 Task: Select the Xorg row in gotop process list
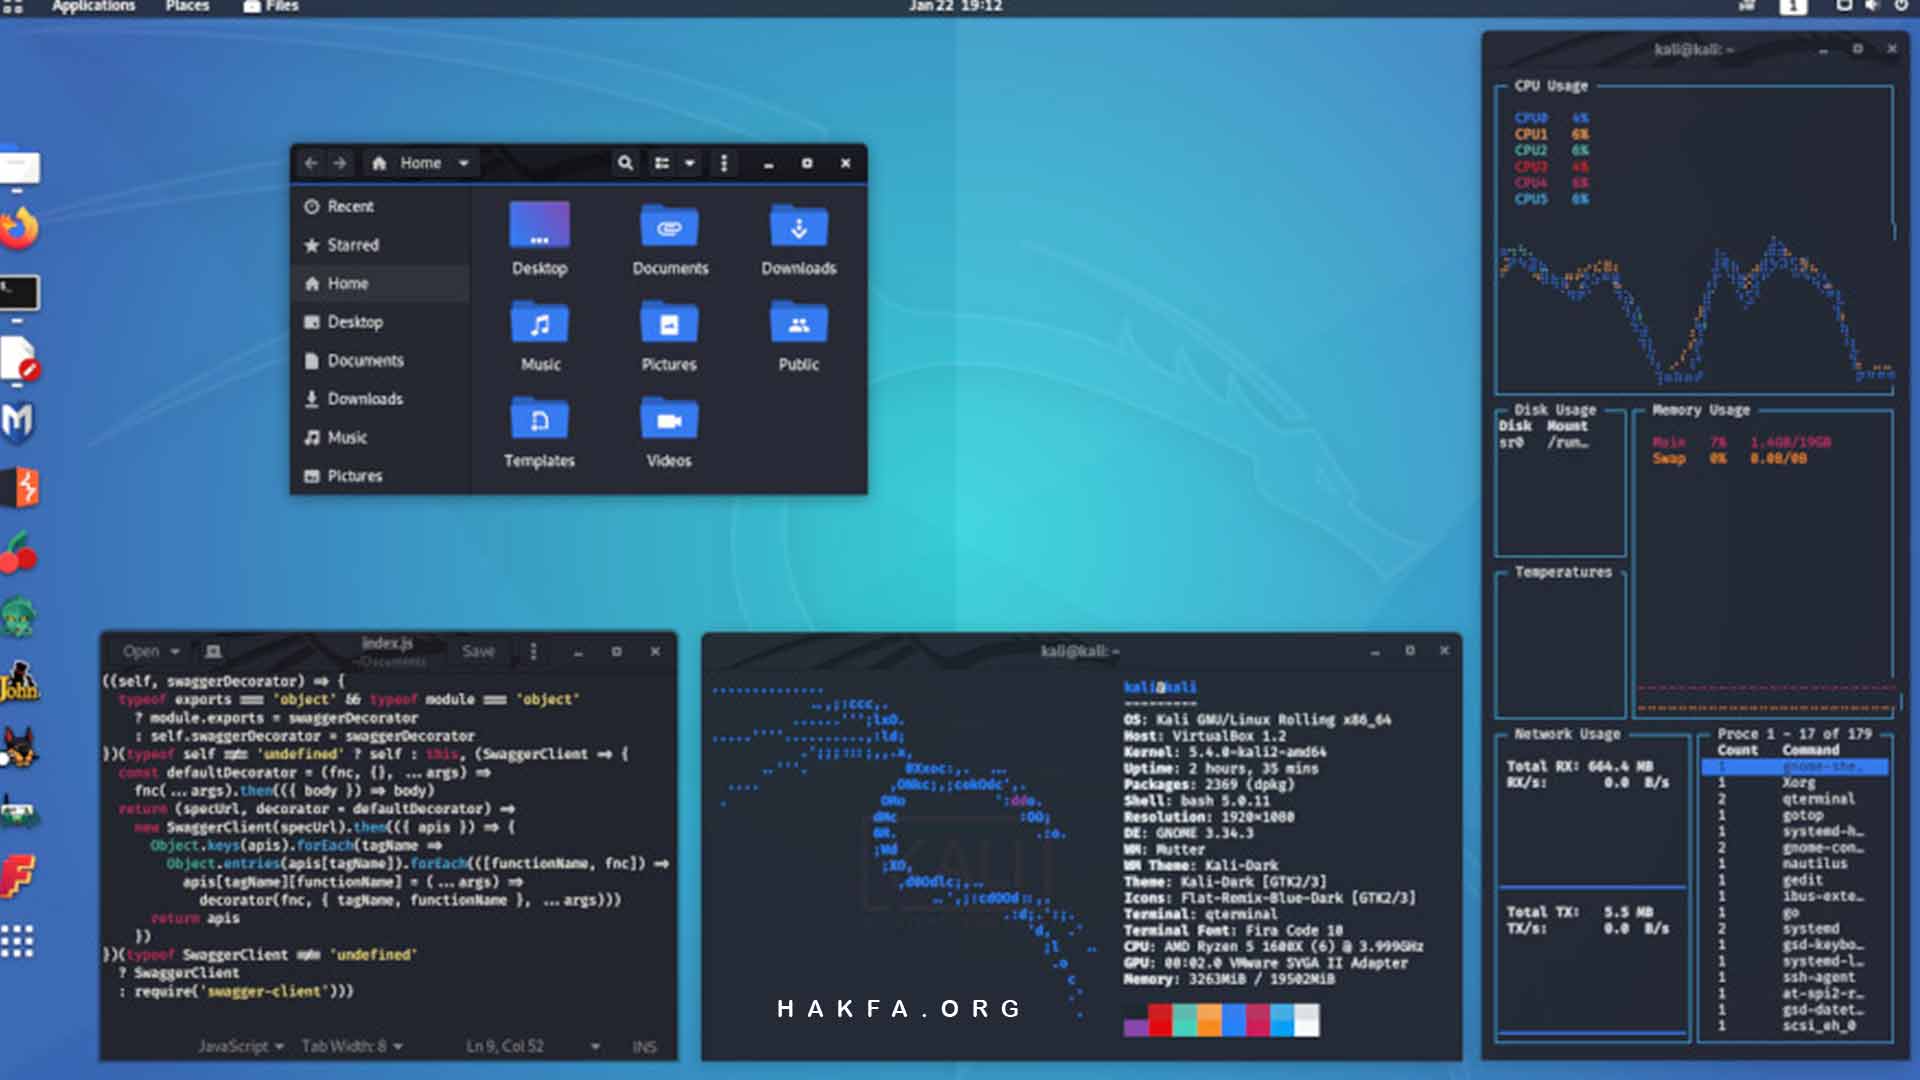pos(1795,783)
